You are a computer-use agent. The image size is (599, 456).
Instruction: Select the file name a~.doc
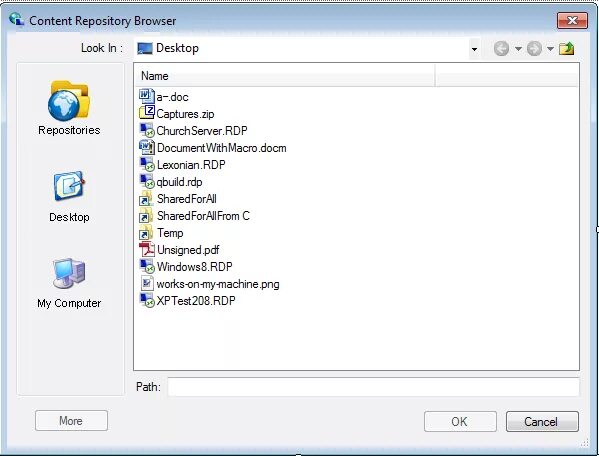click(172, 97)
